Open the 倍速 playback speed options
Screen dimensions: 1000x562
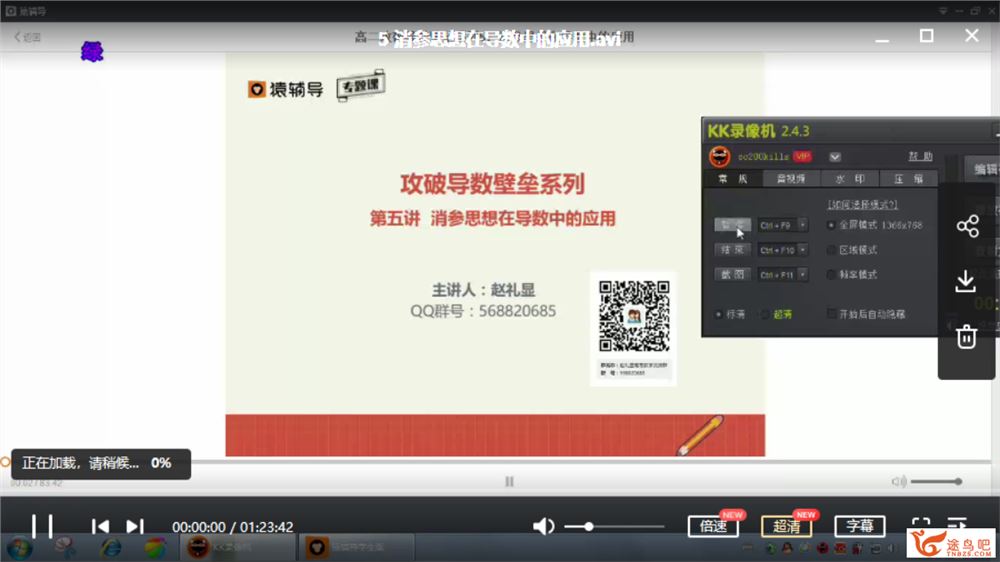tap(713, 526)
